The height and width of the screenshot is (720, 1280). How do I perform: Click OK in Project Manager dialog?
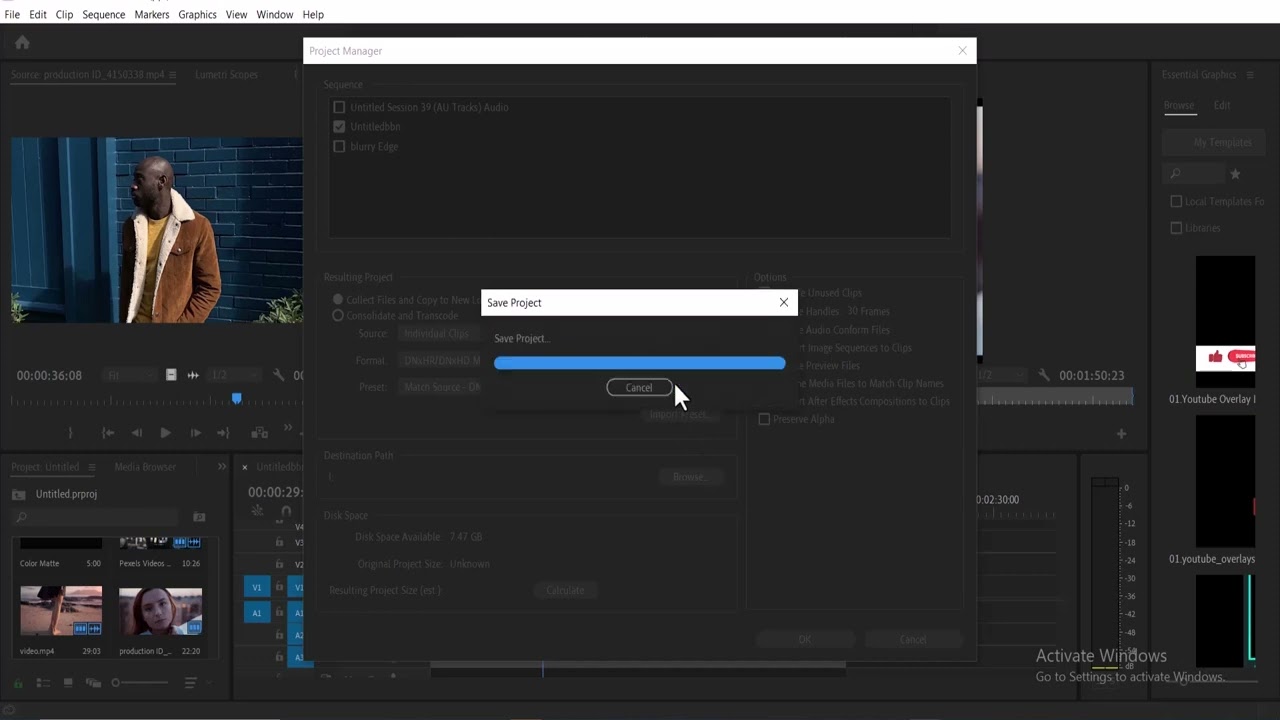tap(805, 640)
